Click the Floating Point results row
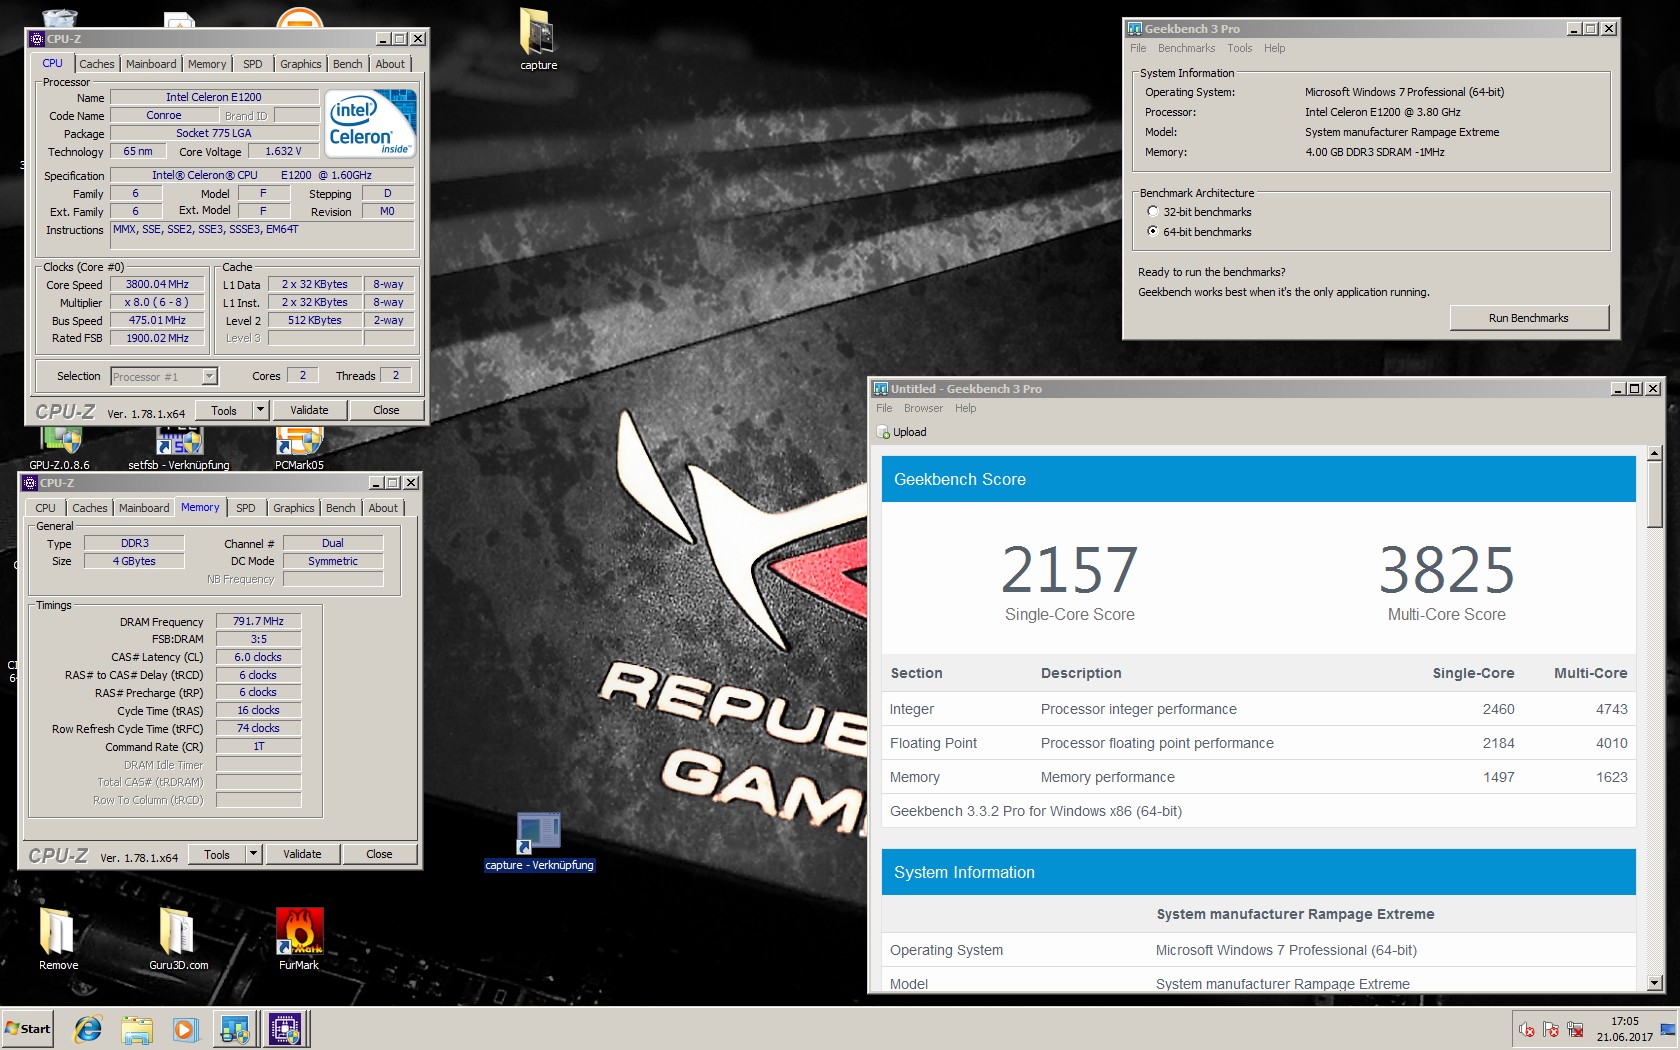Screen dimensions: 1680x1050 [x=1258, y=743]
